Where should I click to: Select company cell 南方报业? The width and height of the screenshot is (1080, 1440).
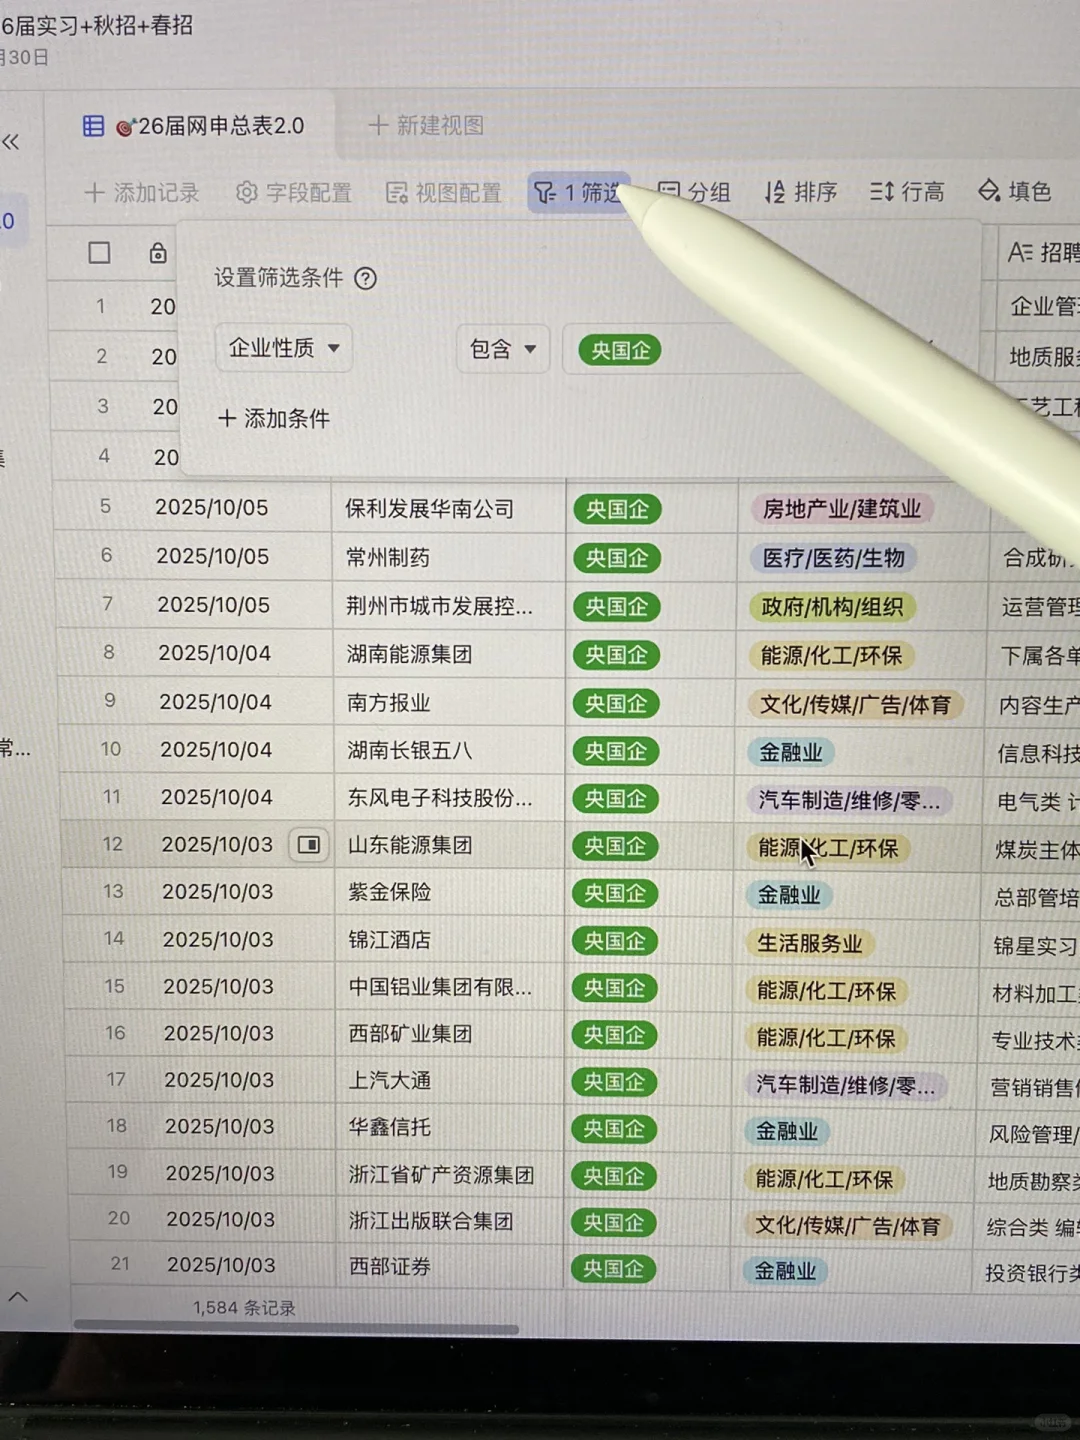pos(449,703)
